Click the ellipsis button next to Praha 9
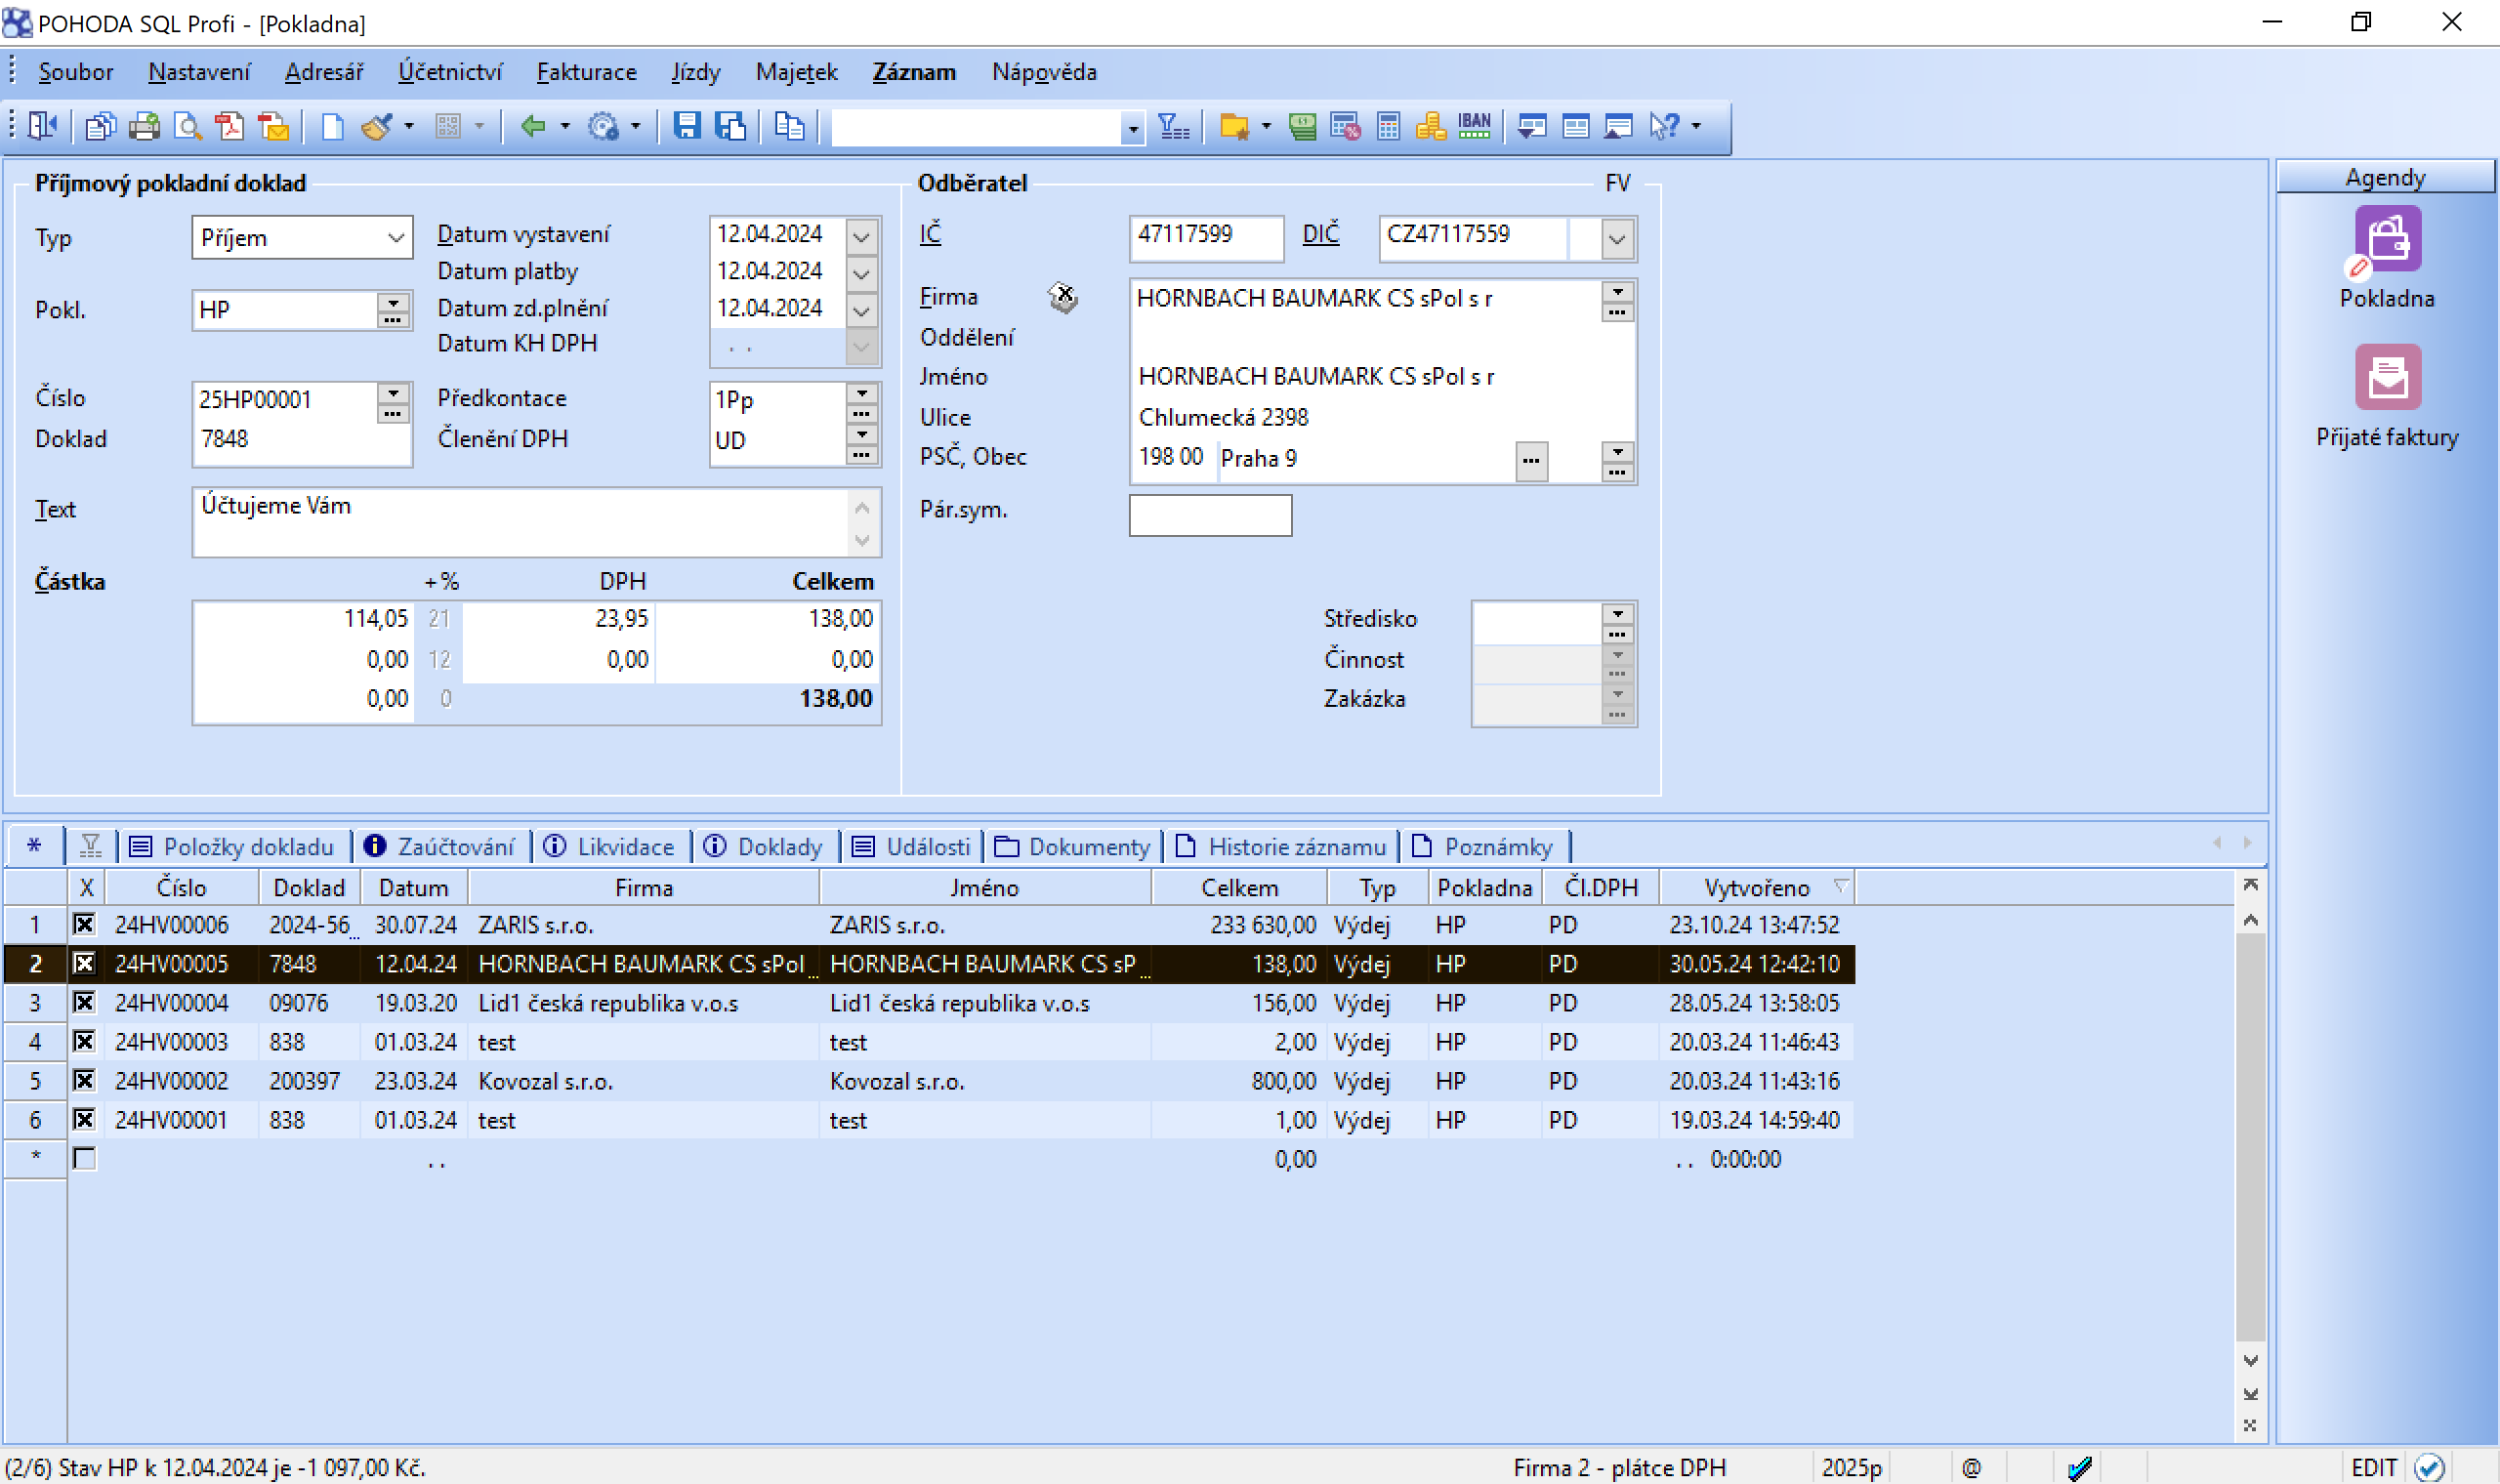Image resolution: width=2500 pixels, height=1484 pixels. (1531, 461)
